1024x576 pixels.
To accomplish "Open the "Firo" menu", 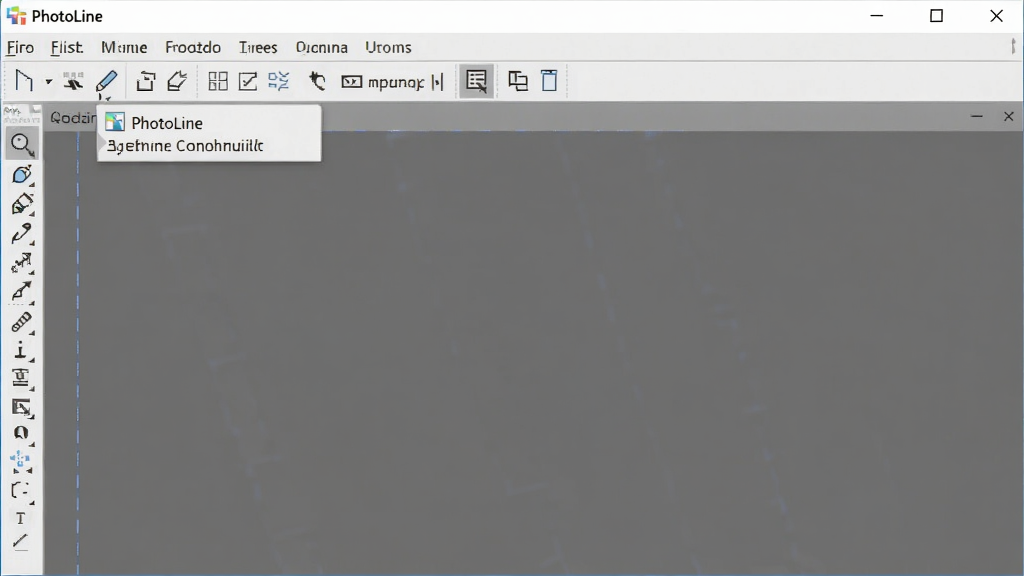I will [x=20, y=48].
